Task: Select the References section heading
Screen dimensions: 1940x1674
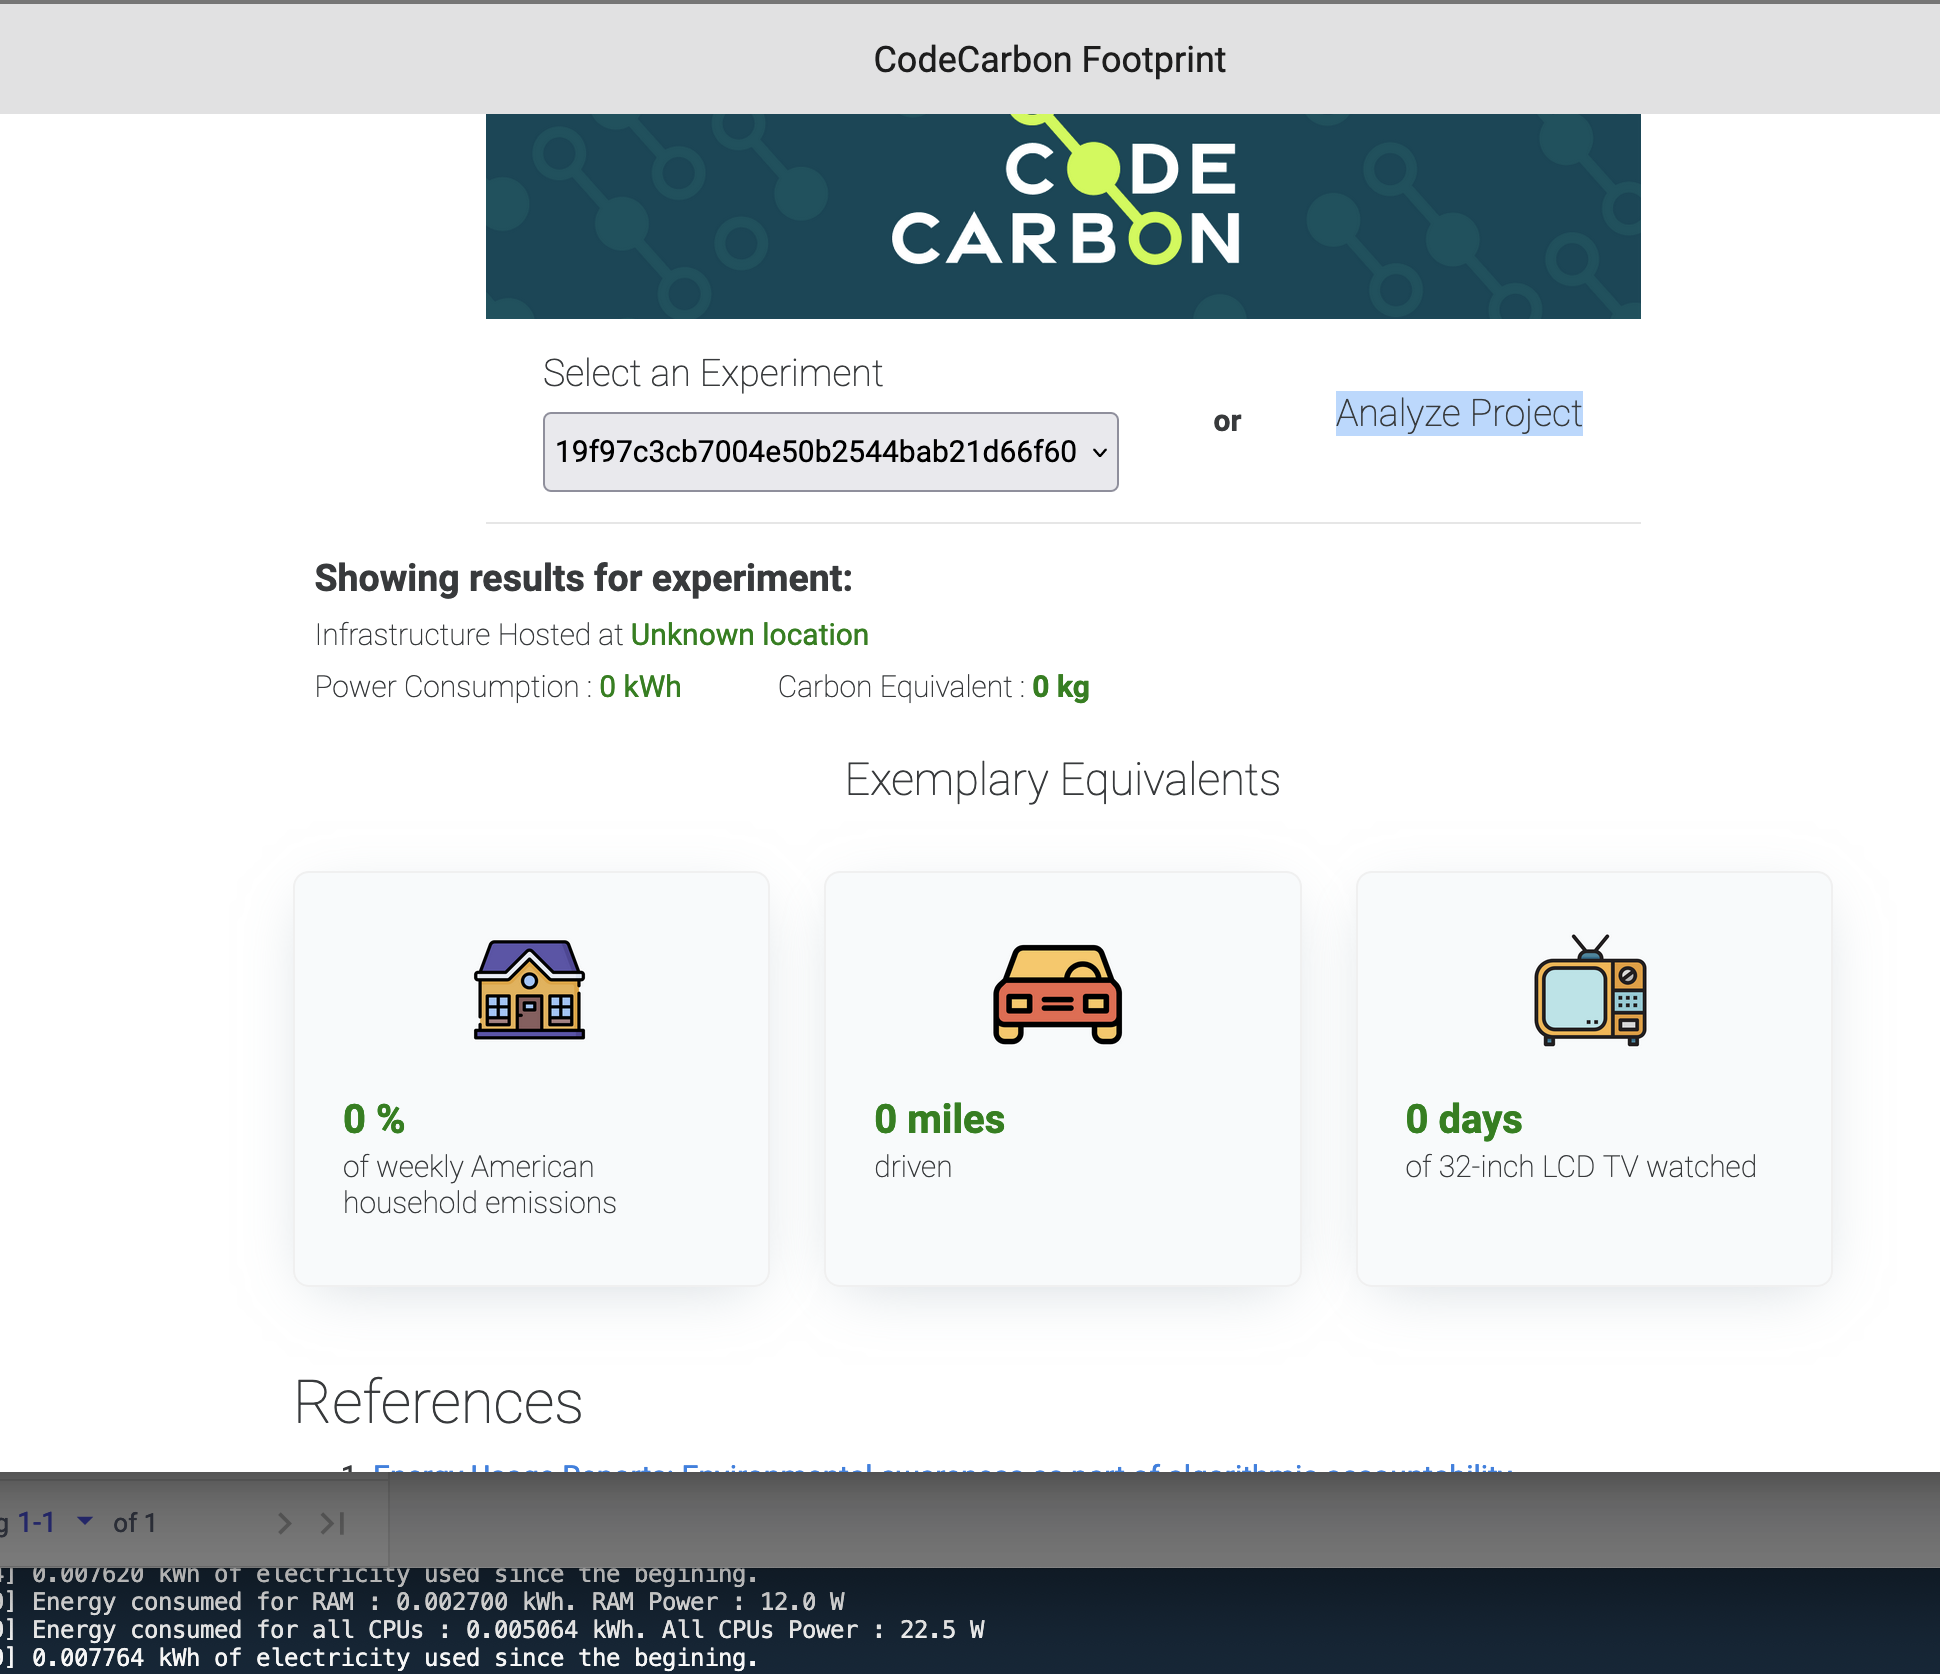Action: pos(437,1402)
